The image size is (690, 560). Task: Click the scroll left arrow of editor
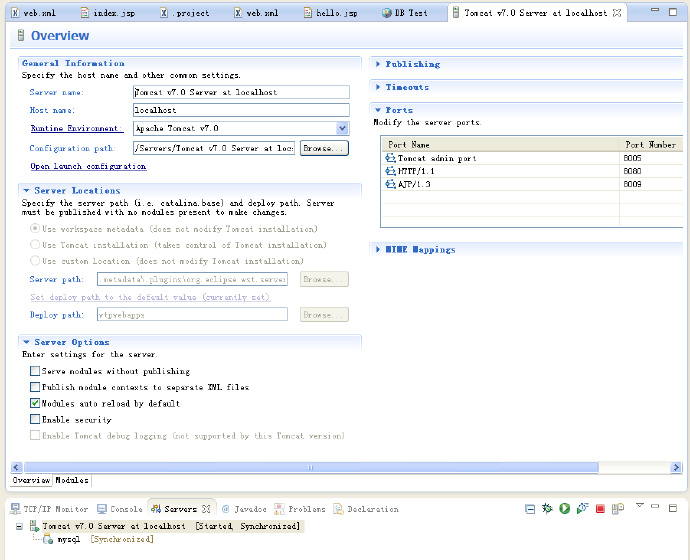[x=16, y=467]
